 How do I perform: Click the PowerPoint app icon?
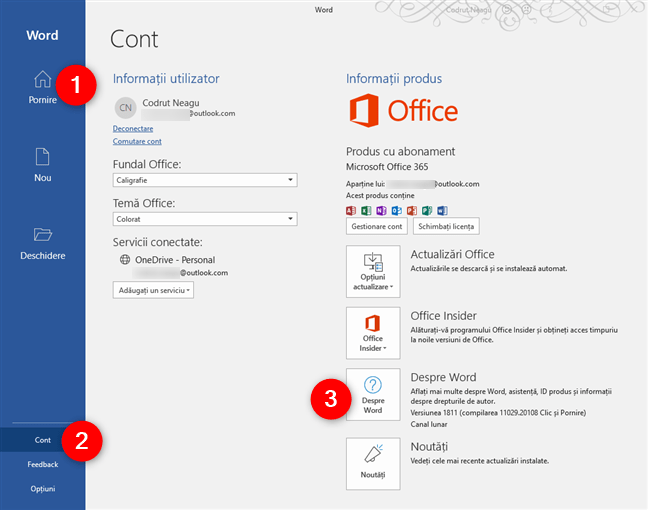[x=412, y=211]
